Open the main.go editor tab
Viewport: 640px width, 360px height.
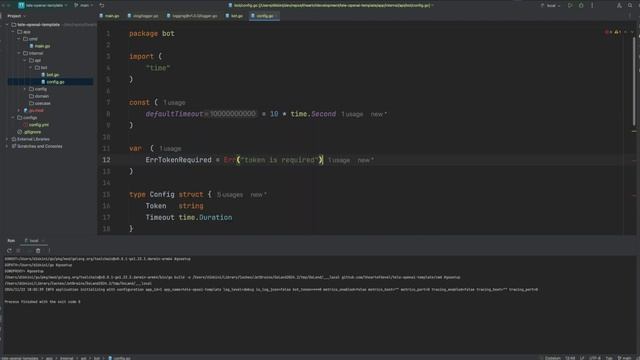click(109, 16)
